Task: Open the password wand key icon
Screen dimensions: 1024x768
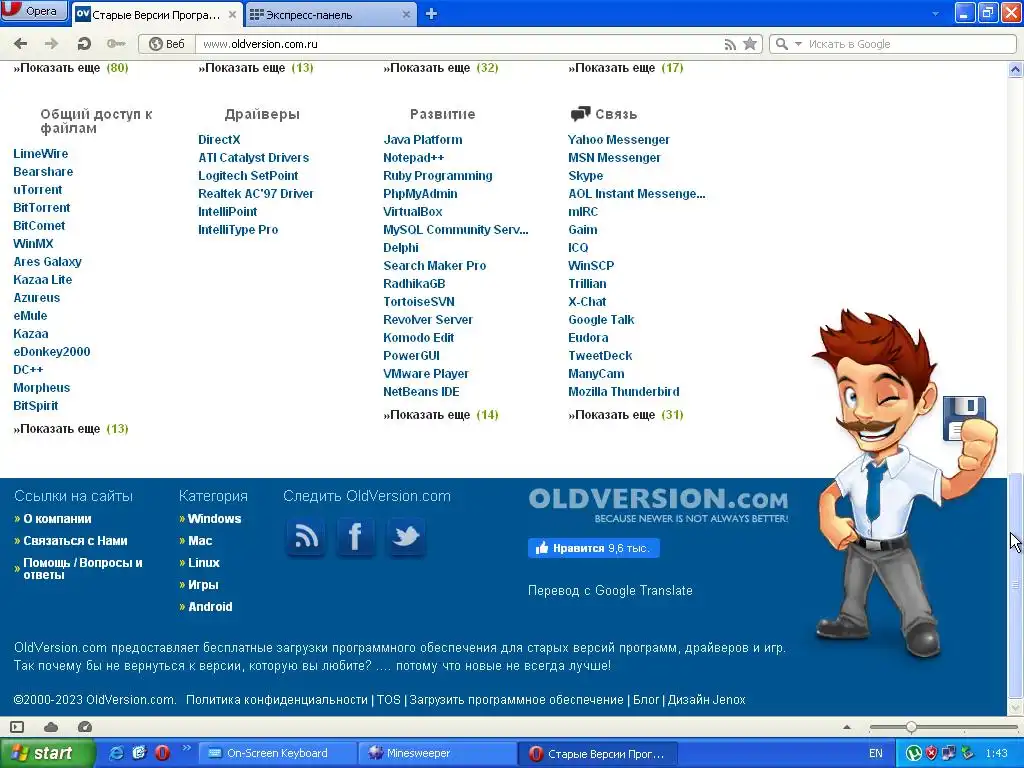Action: tap(116, 44)
